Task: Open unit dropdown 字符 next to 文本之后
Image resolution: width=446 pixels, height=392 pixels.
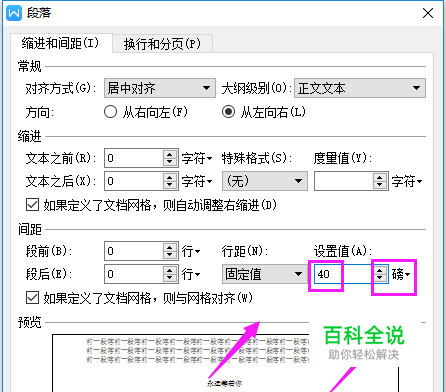Action: (x=197, y=182)
